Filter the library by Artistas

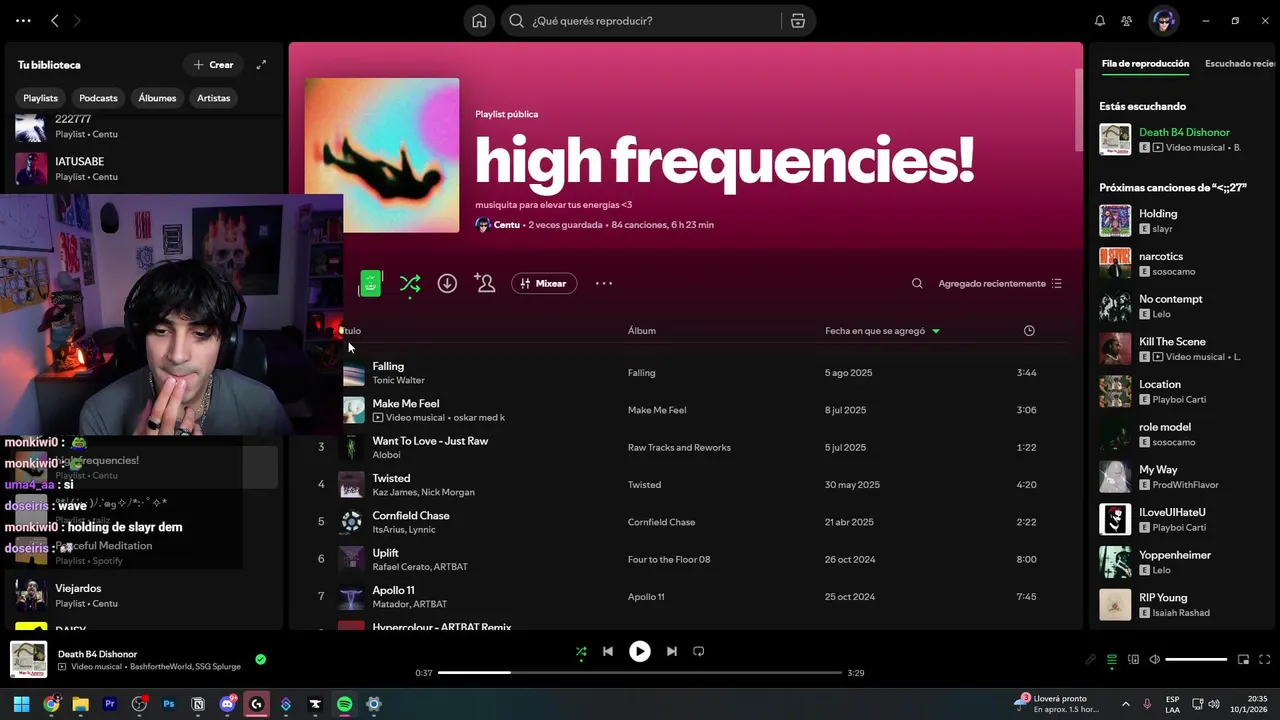214,98
